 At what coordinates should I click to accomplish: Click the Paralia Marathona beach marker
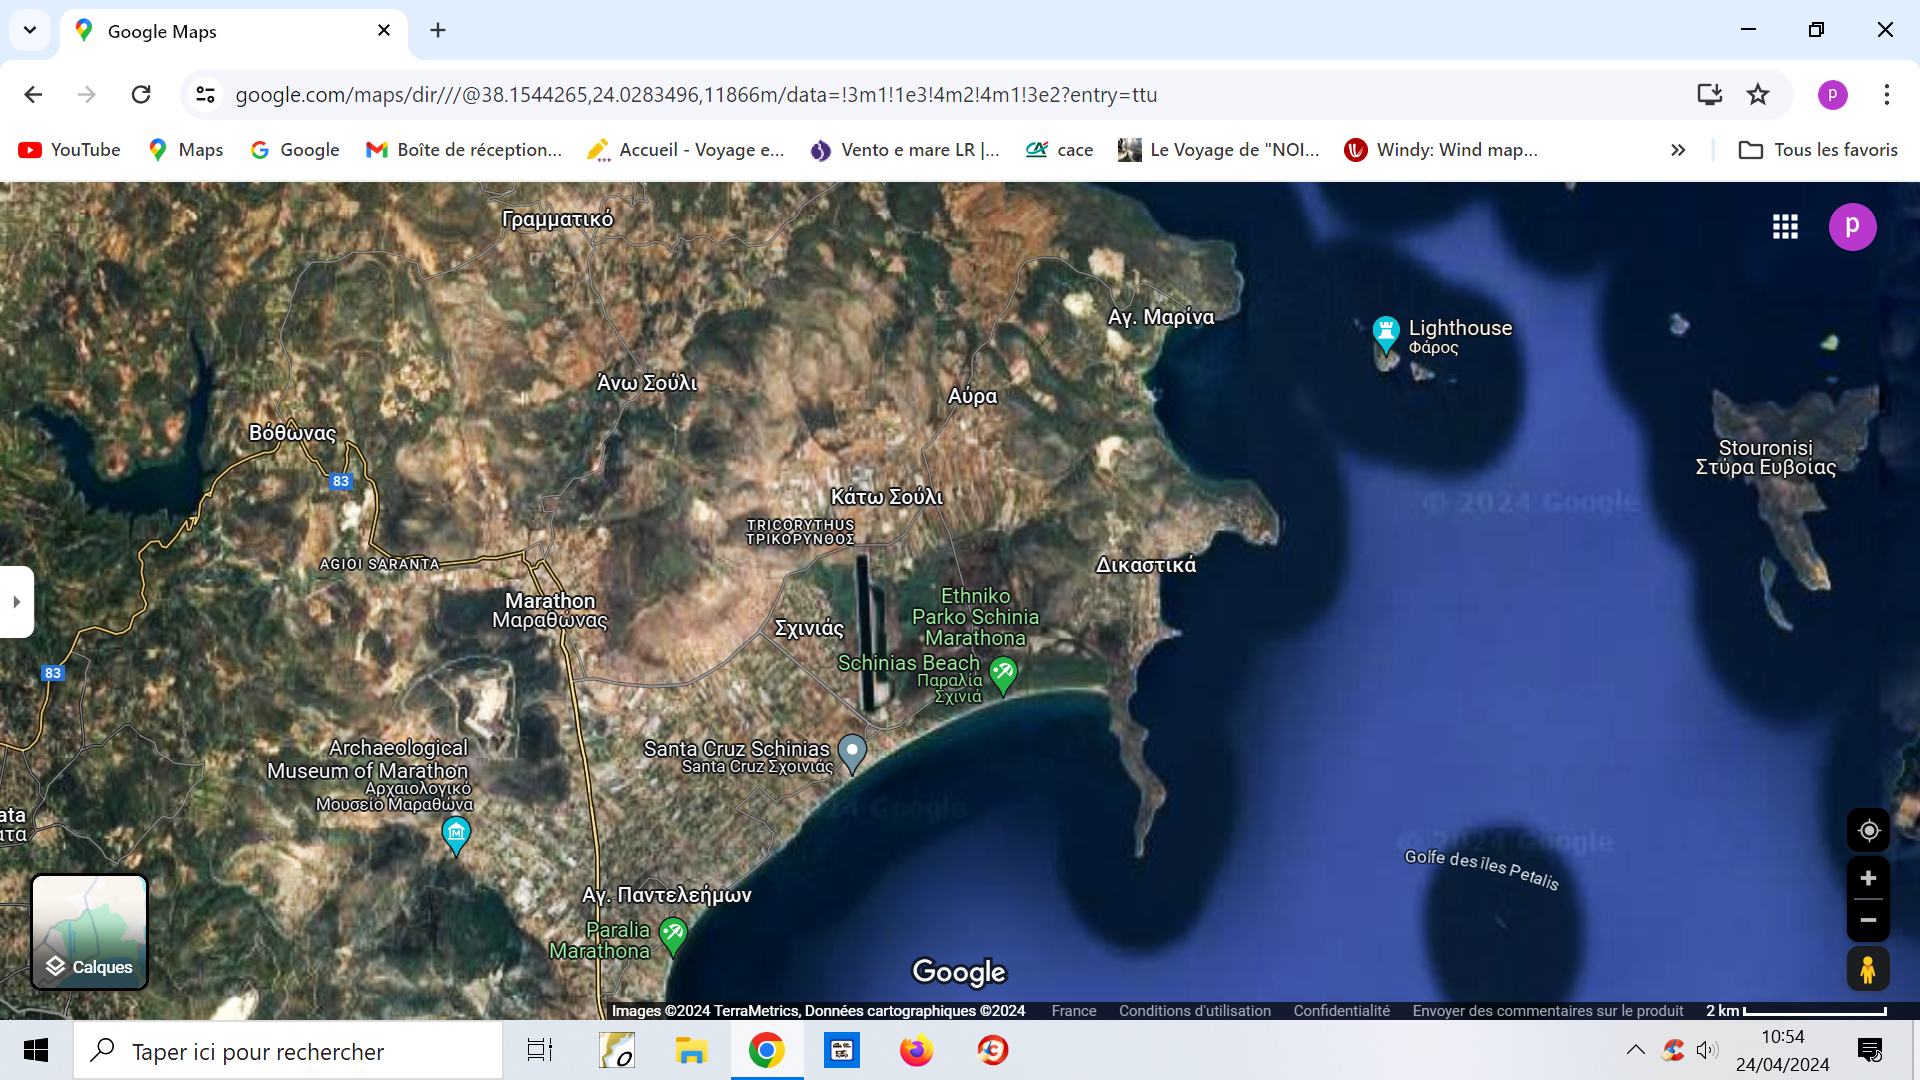pyautogui.click(x=673, y=935)
